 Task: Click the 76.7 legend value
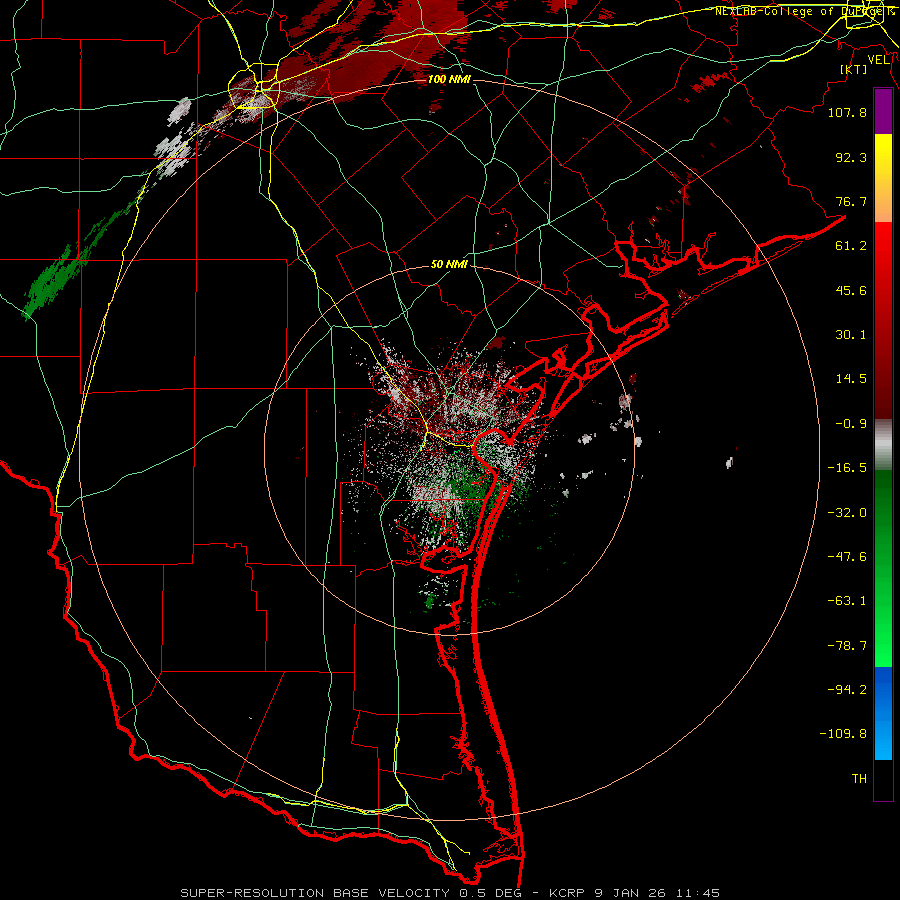click(x=851, y=201)
